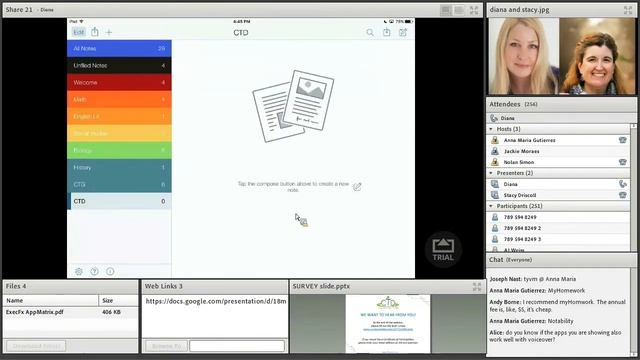
Task: Select participant 789 594 8249
Action: pyautogui.click(x=558, y=217)
